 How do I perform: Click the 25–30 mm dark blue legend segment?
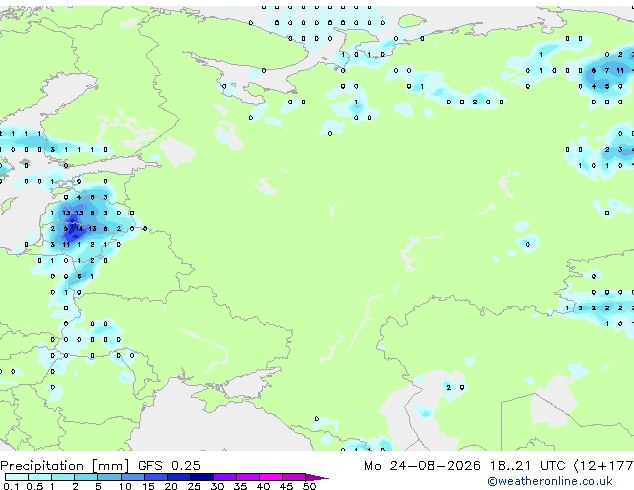tap(201, 477)
